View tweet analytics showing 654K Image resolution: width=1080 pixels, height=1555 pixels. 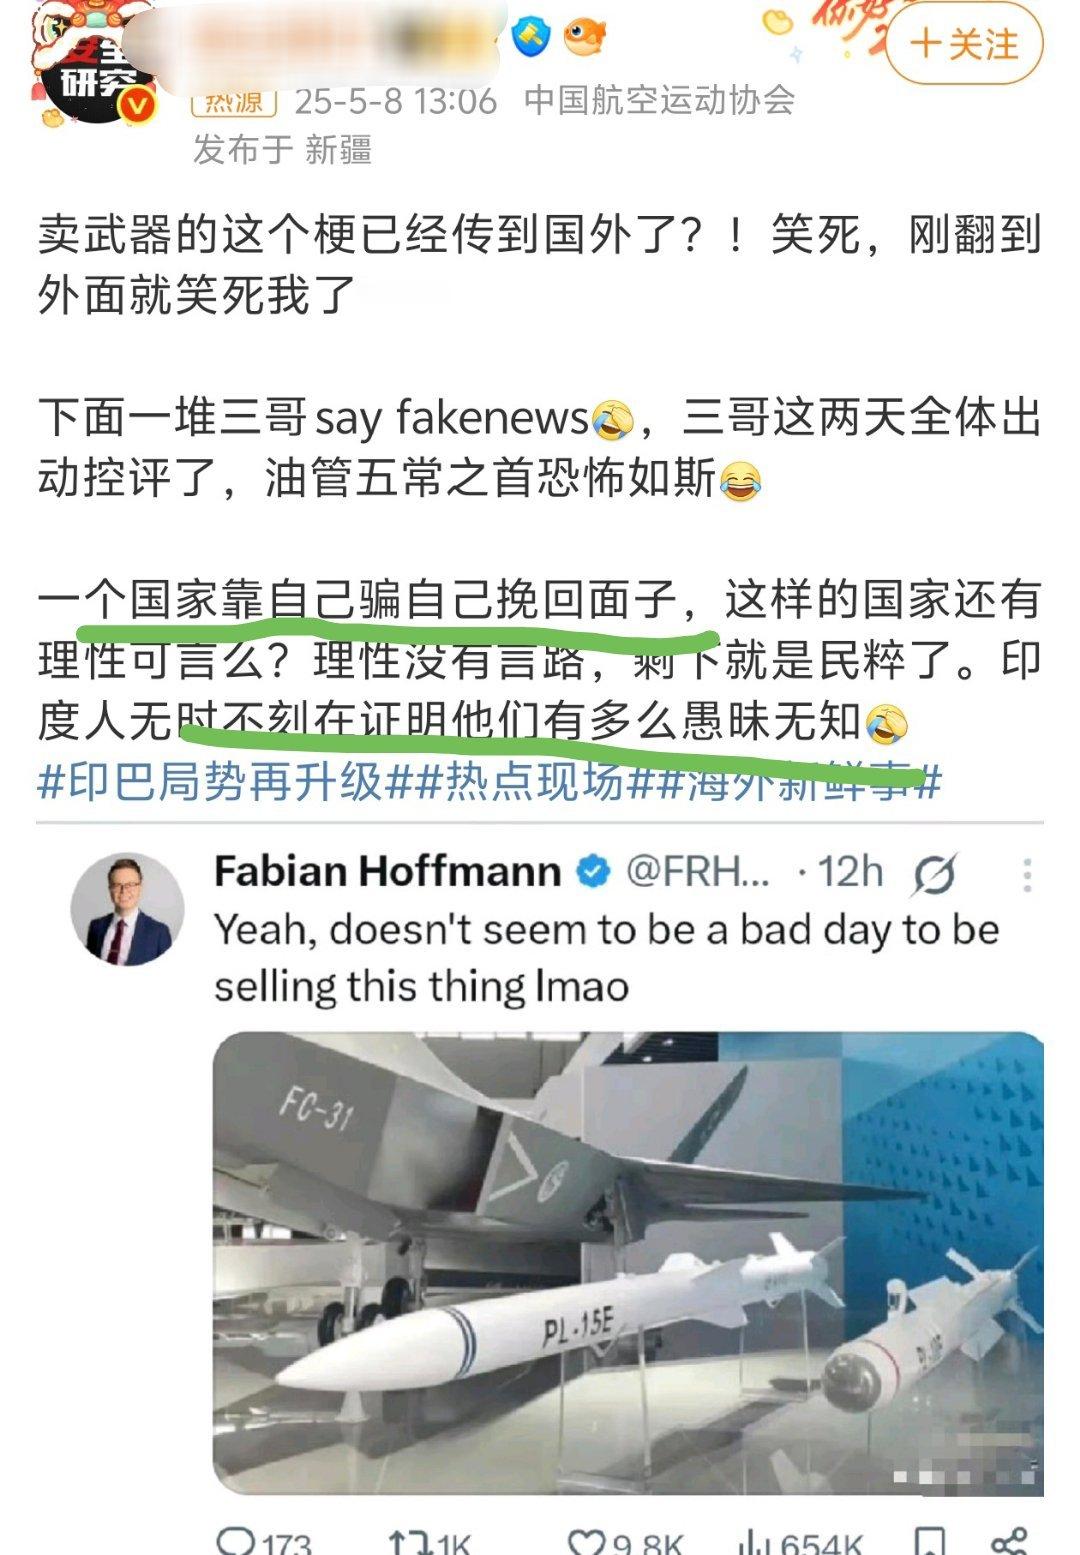pos(800,1541)
